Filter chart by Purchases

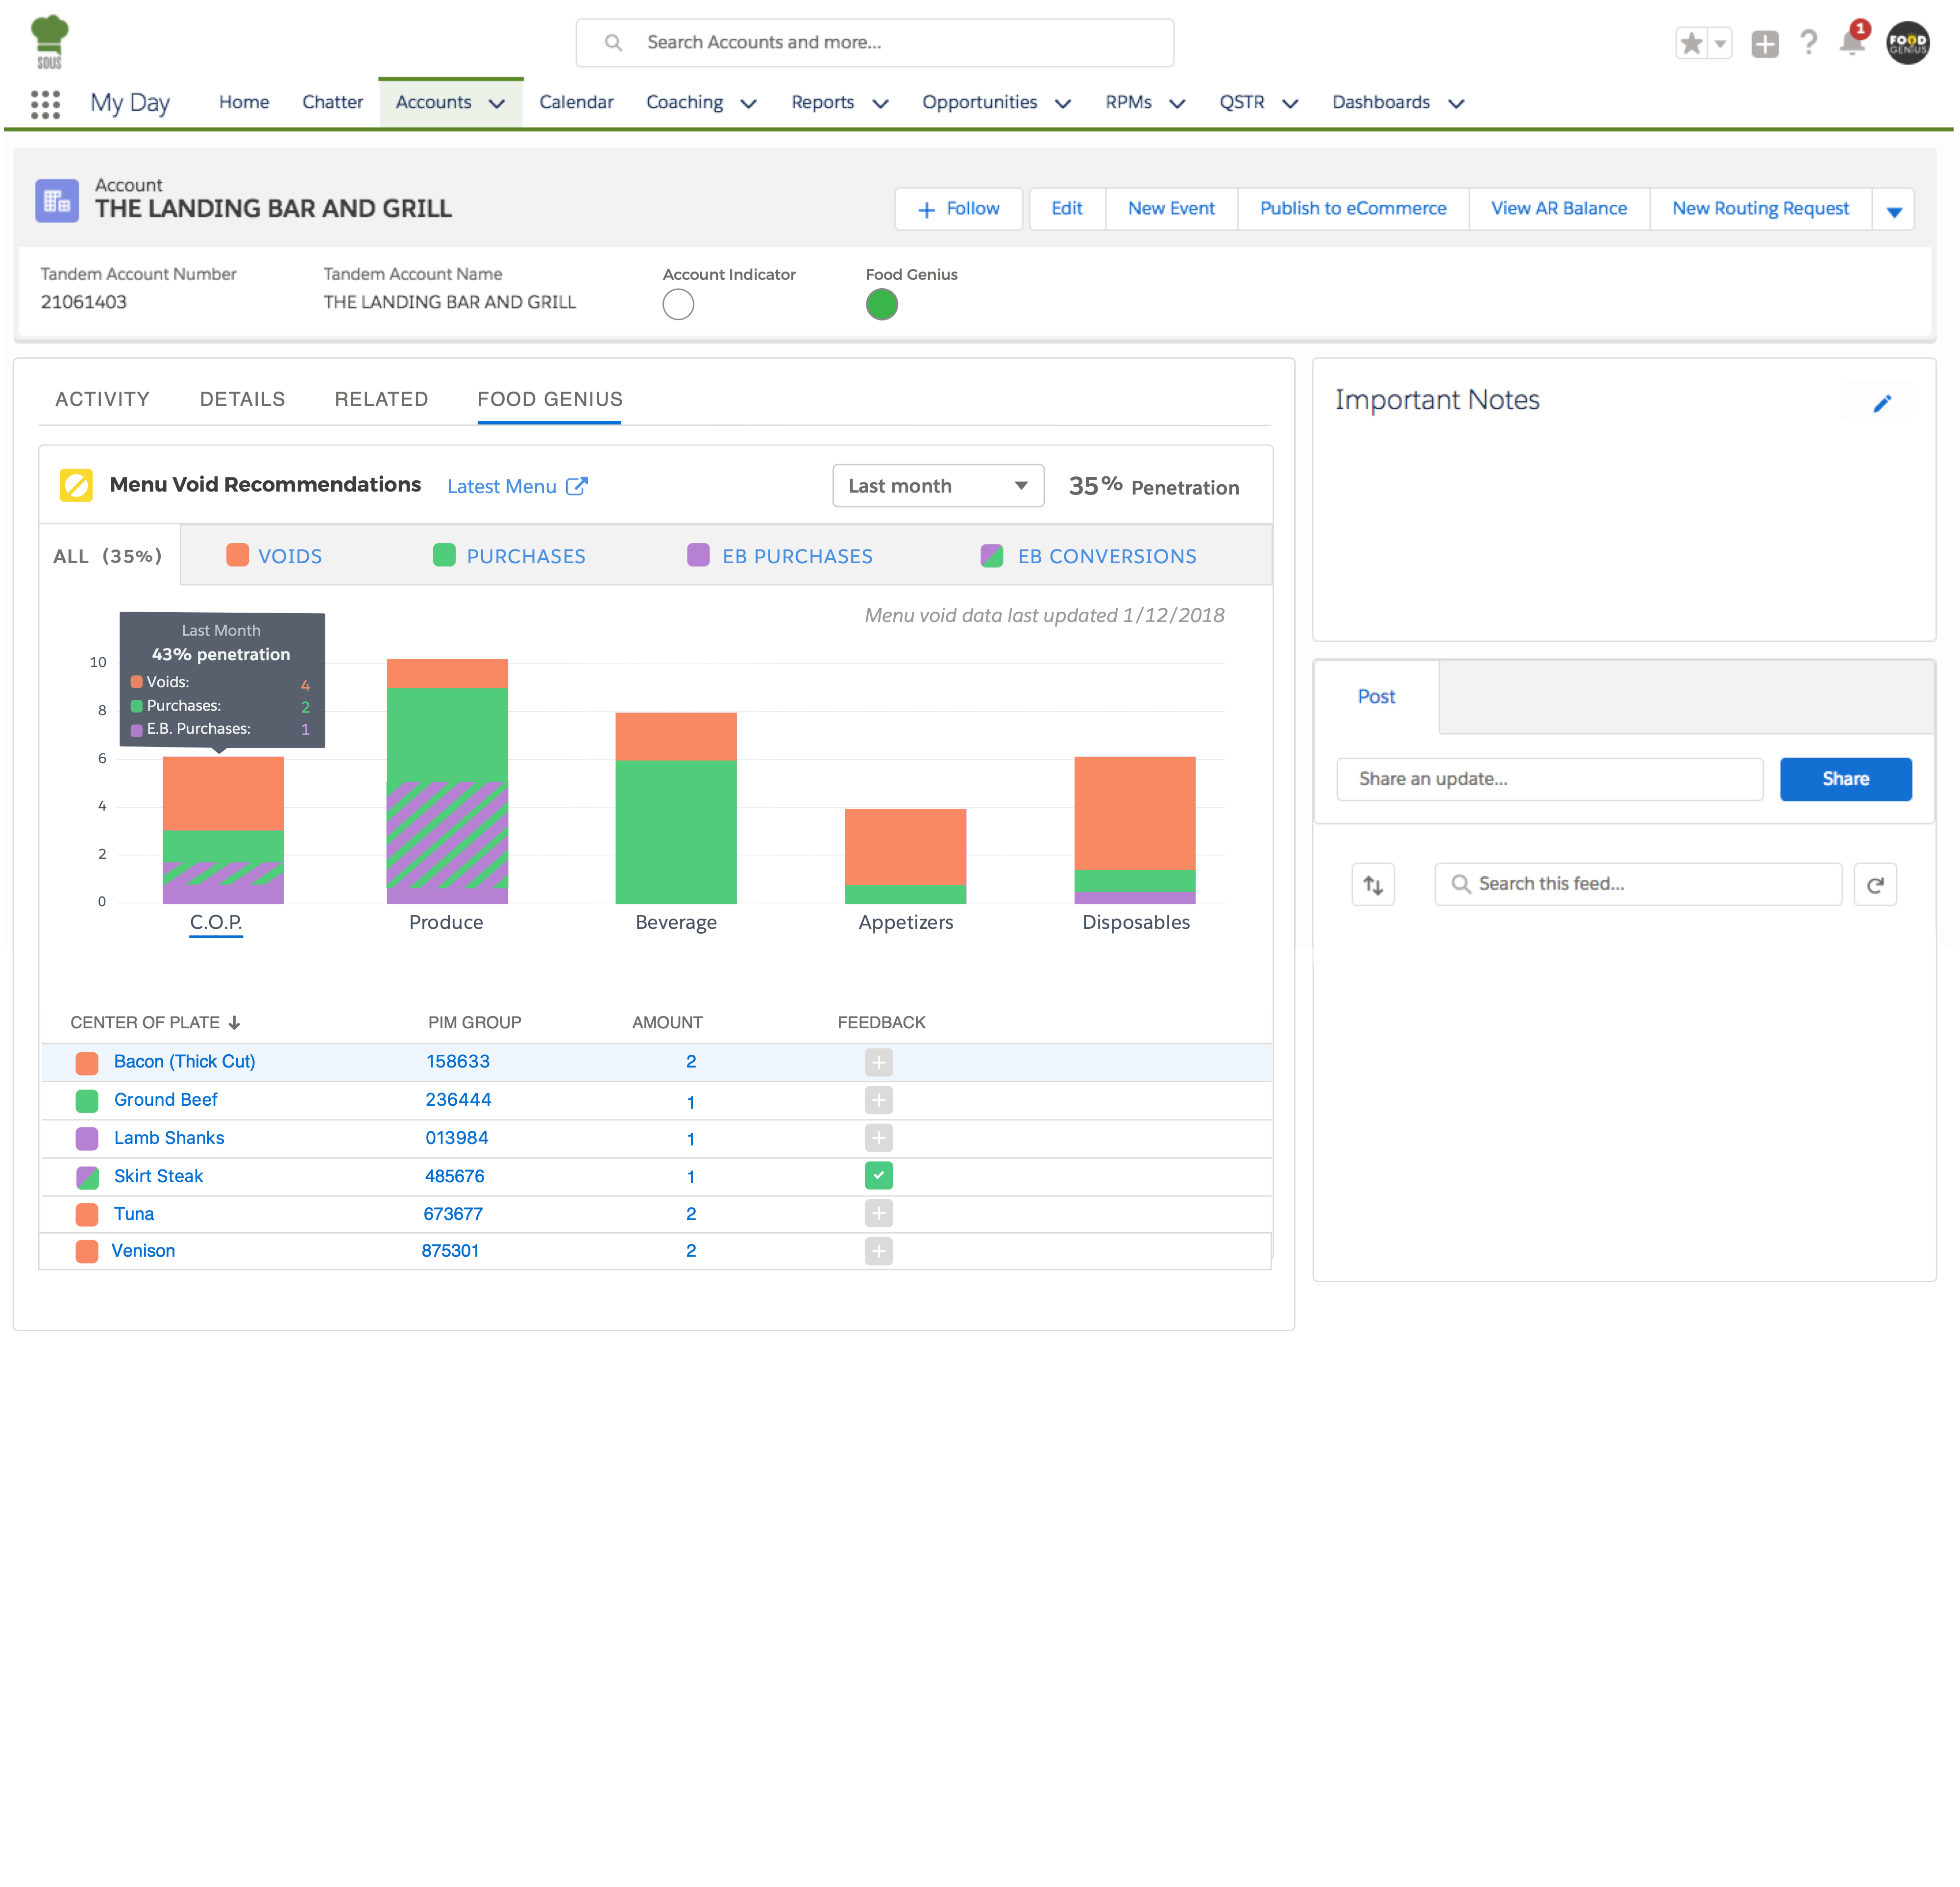(509, 556)
